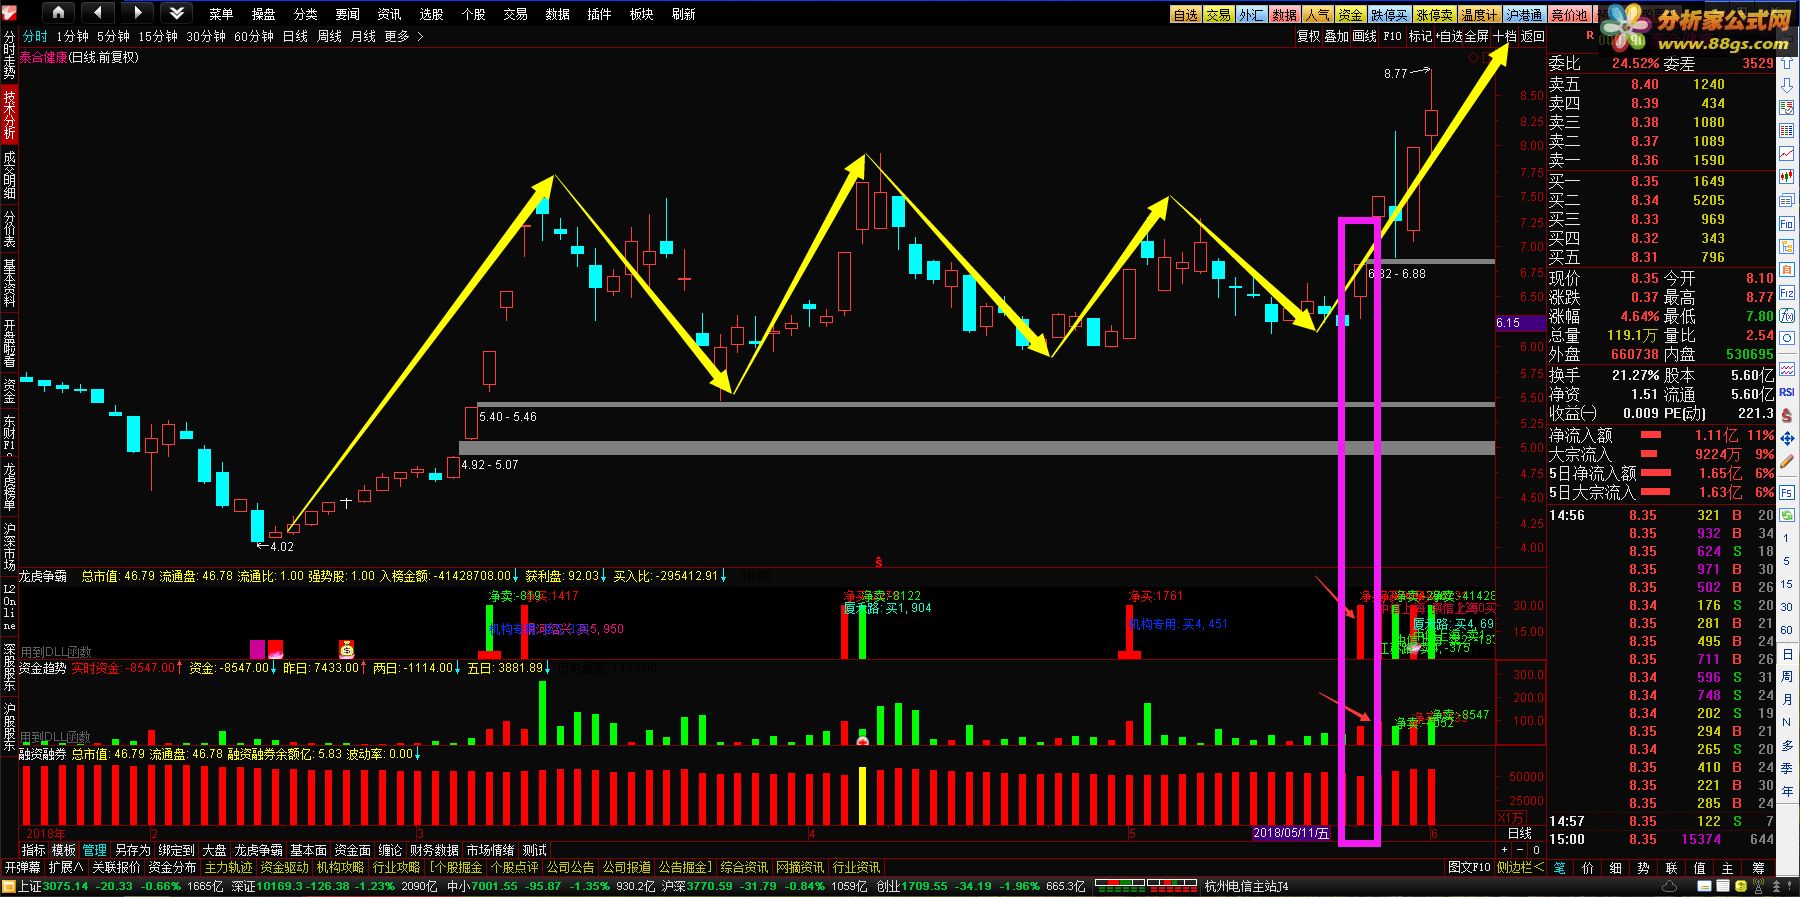Open 绑定到 binding options
Screen dimensions: 1800x897
click(177, 850)
